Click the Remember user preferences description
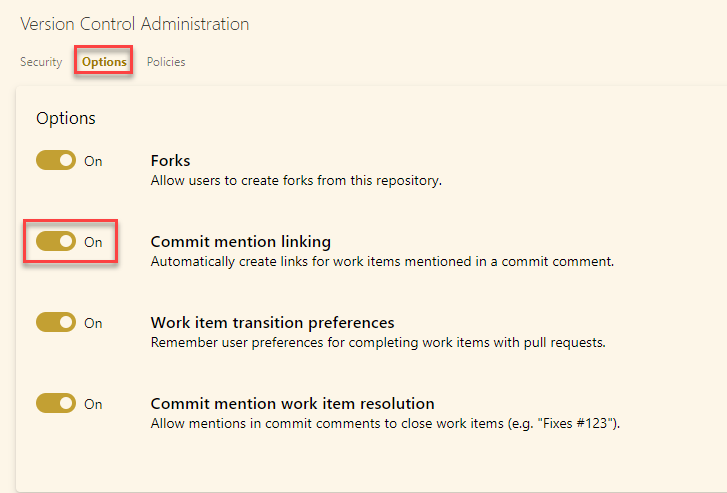The height and width of the screenshot is (493, 727). 378,343
